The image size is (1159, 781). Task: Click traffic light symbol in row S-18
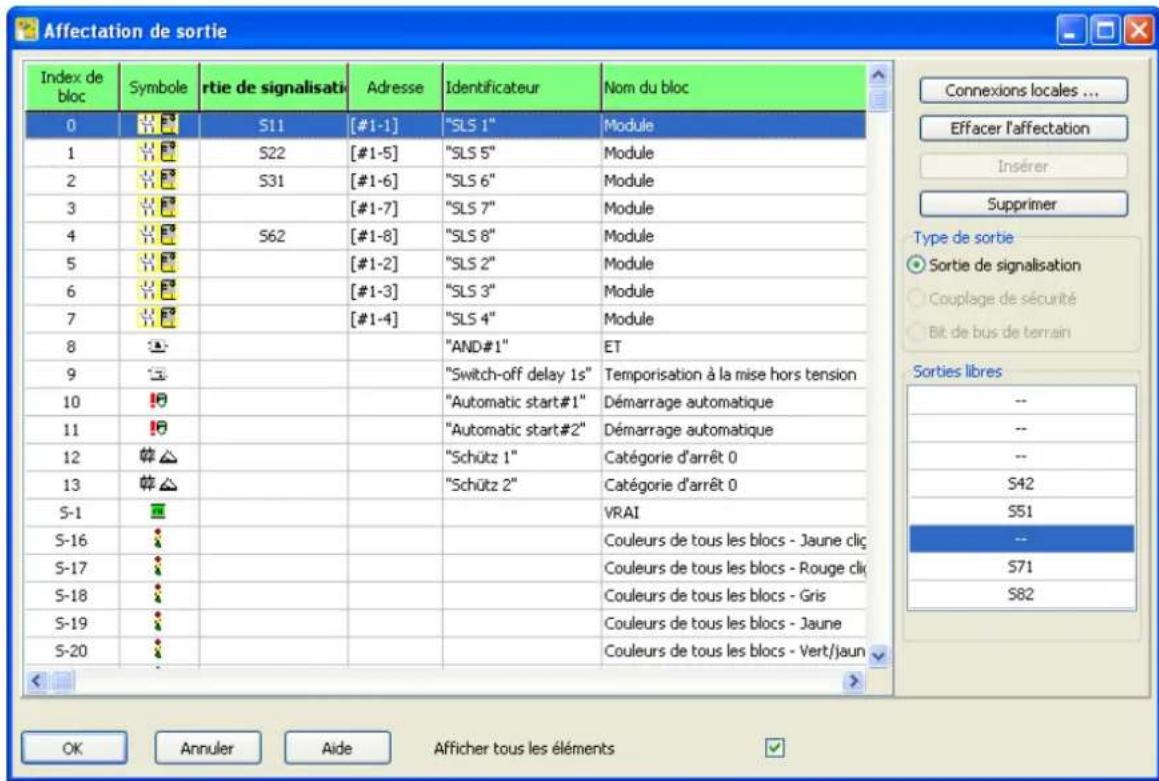pos(157,595)
